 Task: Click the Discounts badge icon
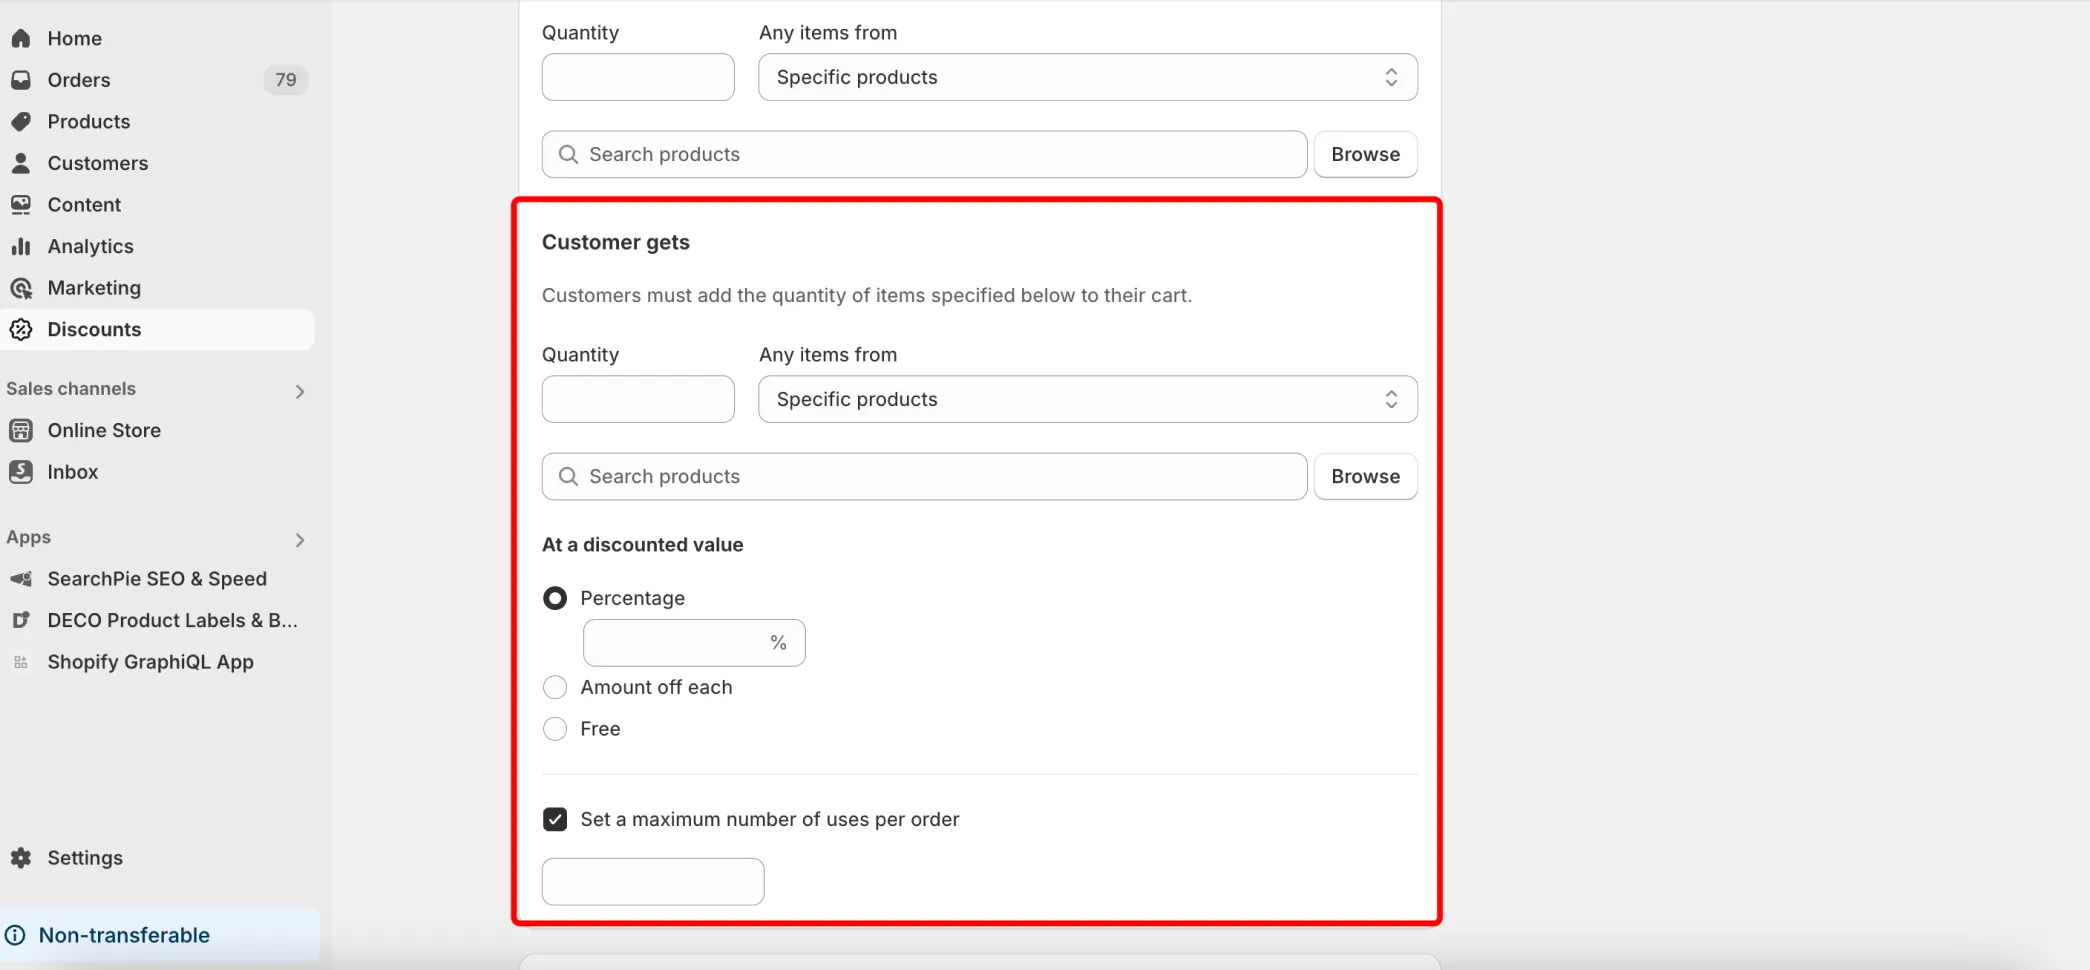point(21,329)
